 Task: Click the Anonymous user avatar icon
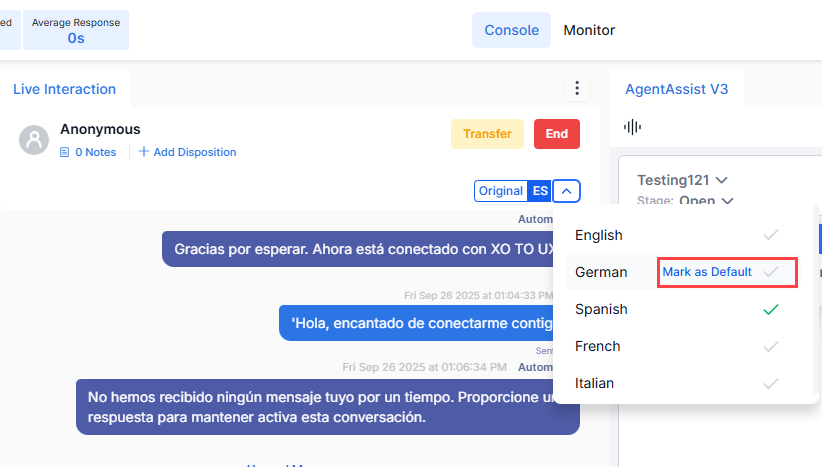point(34,140)
